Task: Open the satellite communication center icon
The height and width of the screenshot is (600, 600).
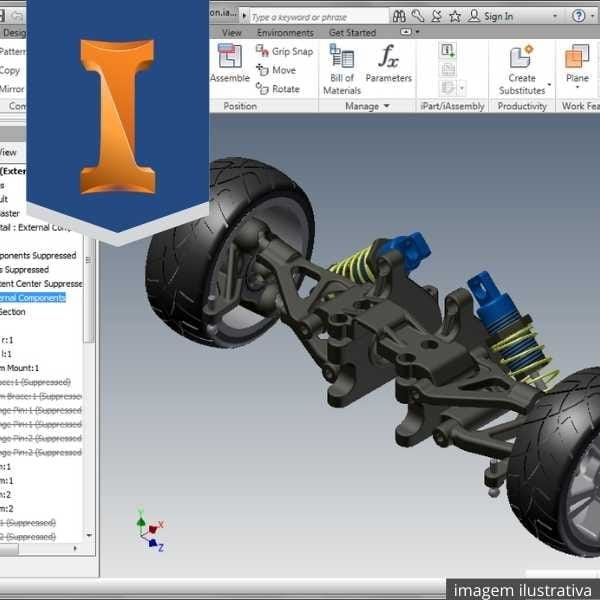Action: click(436, 16)
